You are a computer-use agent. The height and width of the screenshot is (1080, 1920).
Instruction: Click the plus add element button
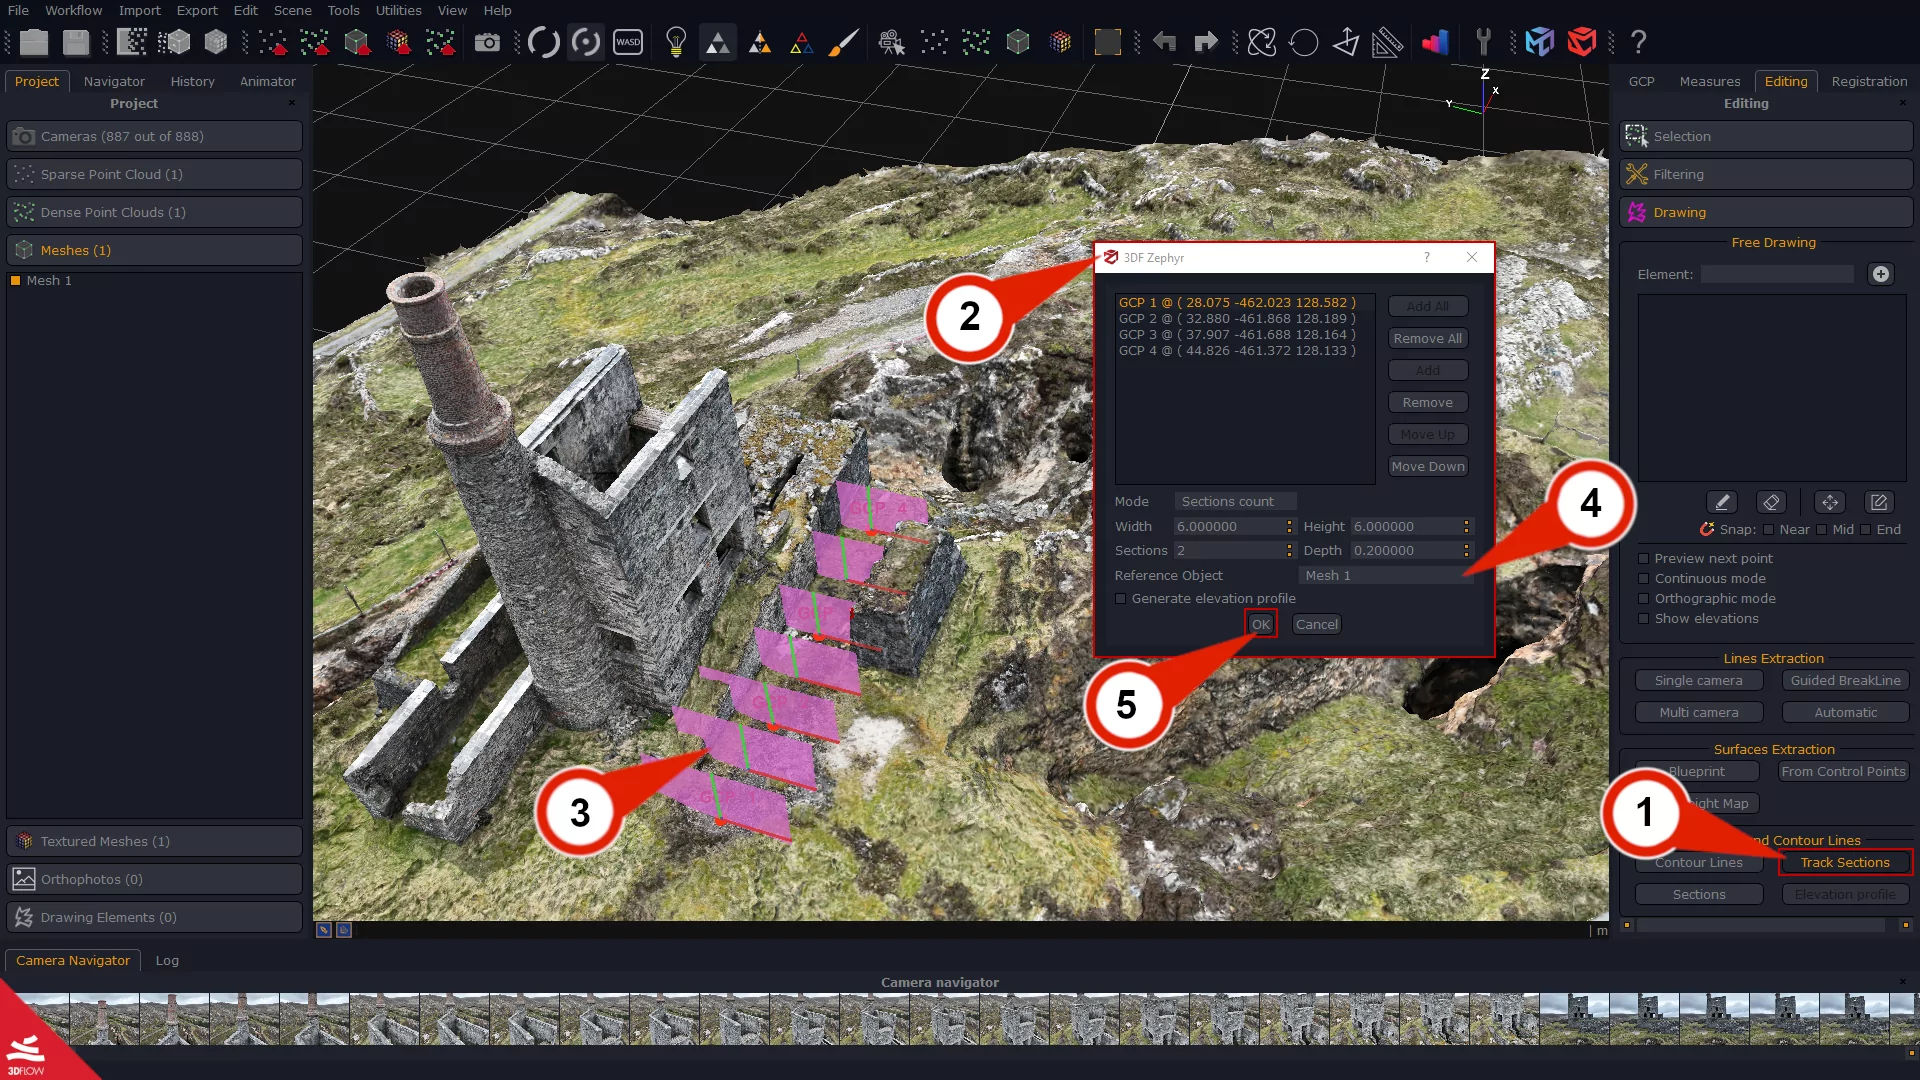[x=1881, y=274]
